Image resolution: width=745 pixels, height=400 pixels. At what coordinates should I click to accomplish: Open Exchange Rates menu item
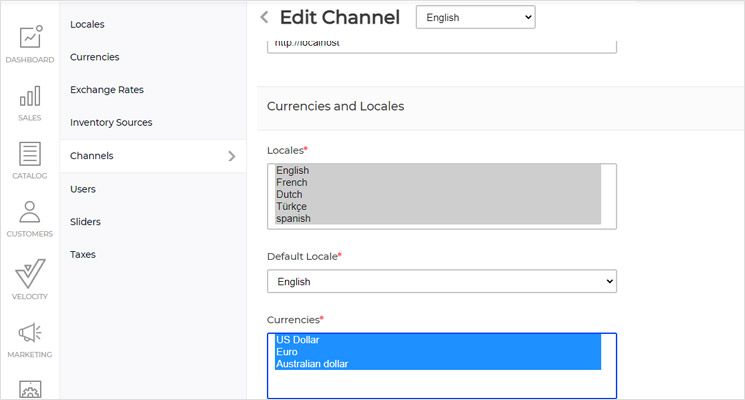[107, 90]
